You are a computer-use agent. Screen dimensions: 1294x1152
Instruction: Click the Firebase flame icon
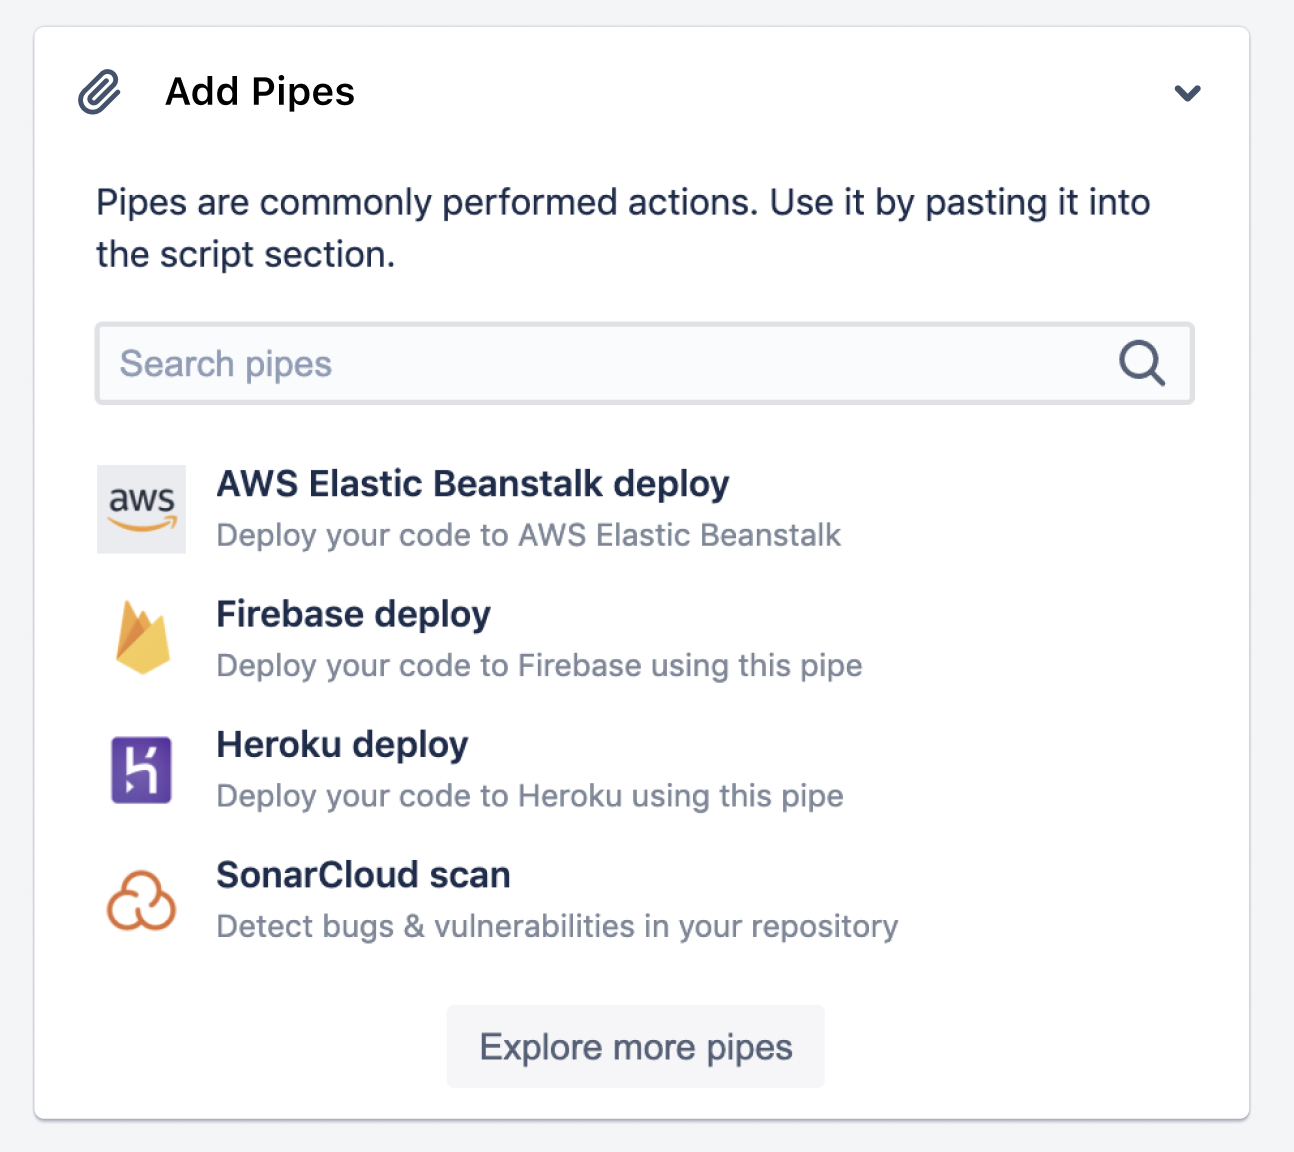[142, 638]
